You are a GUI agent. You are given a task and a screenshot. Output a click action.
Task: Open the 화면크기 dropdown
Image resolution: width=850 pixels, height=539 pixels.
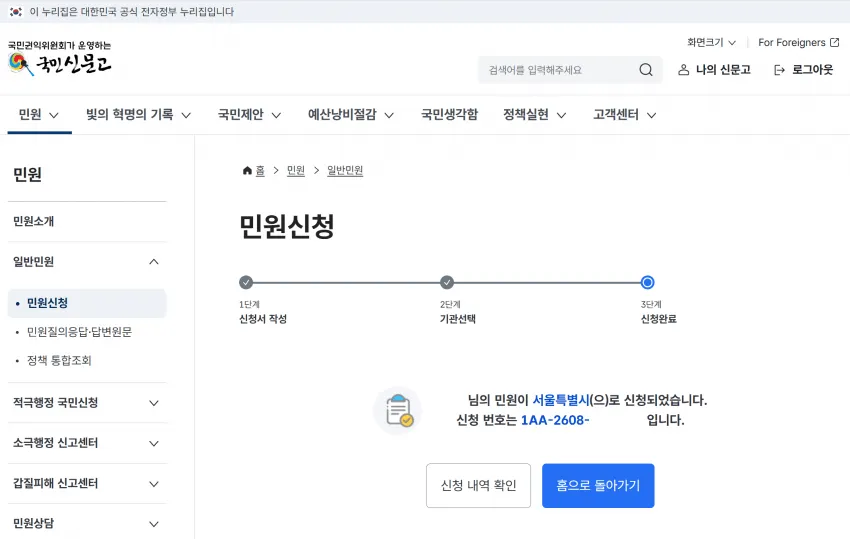pyautogui.click(x=711, y=42)
